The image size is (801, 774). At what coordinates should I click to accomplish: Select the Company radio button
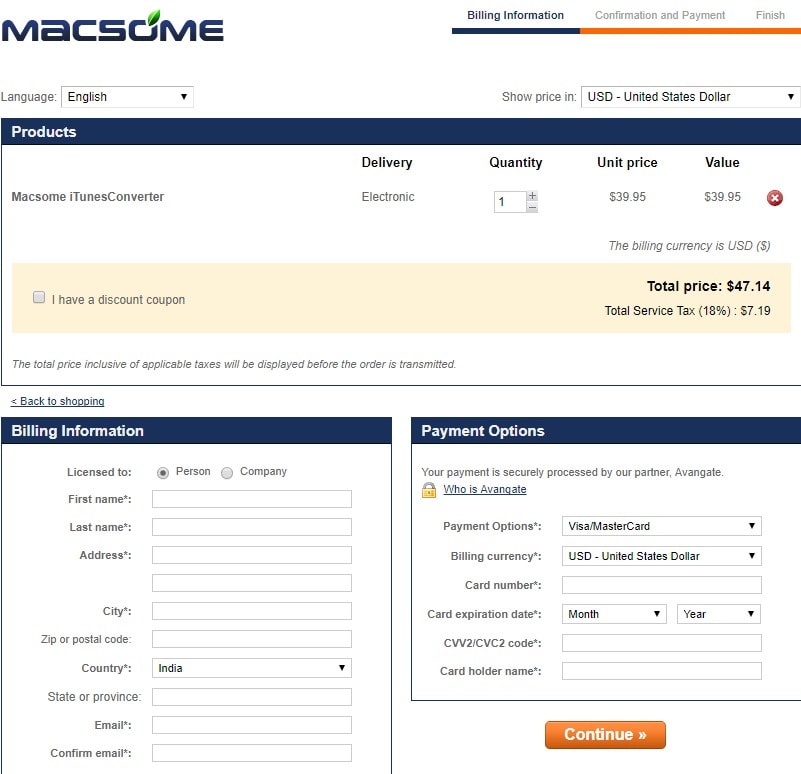(227, 473)
